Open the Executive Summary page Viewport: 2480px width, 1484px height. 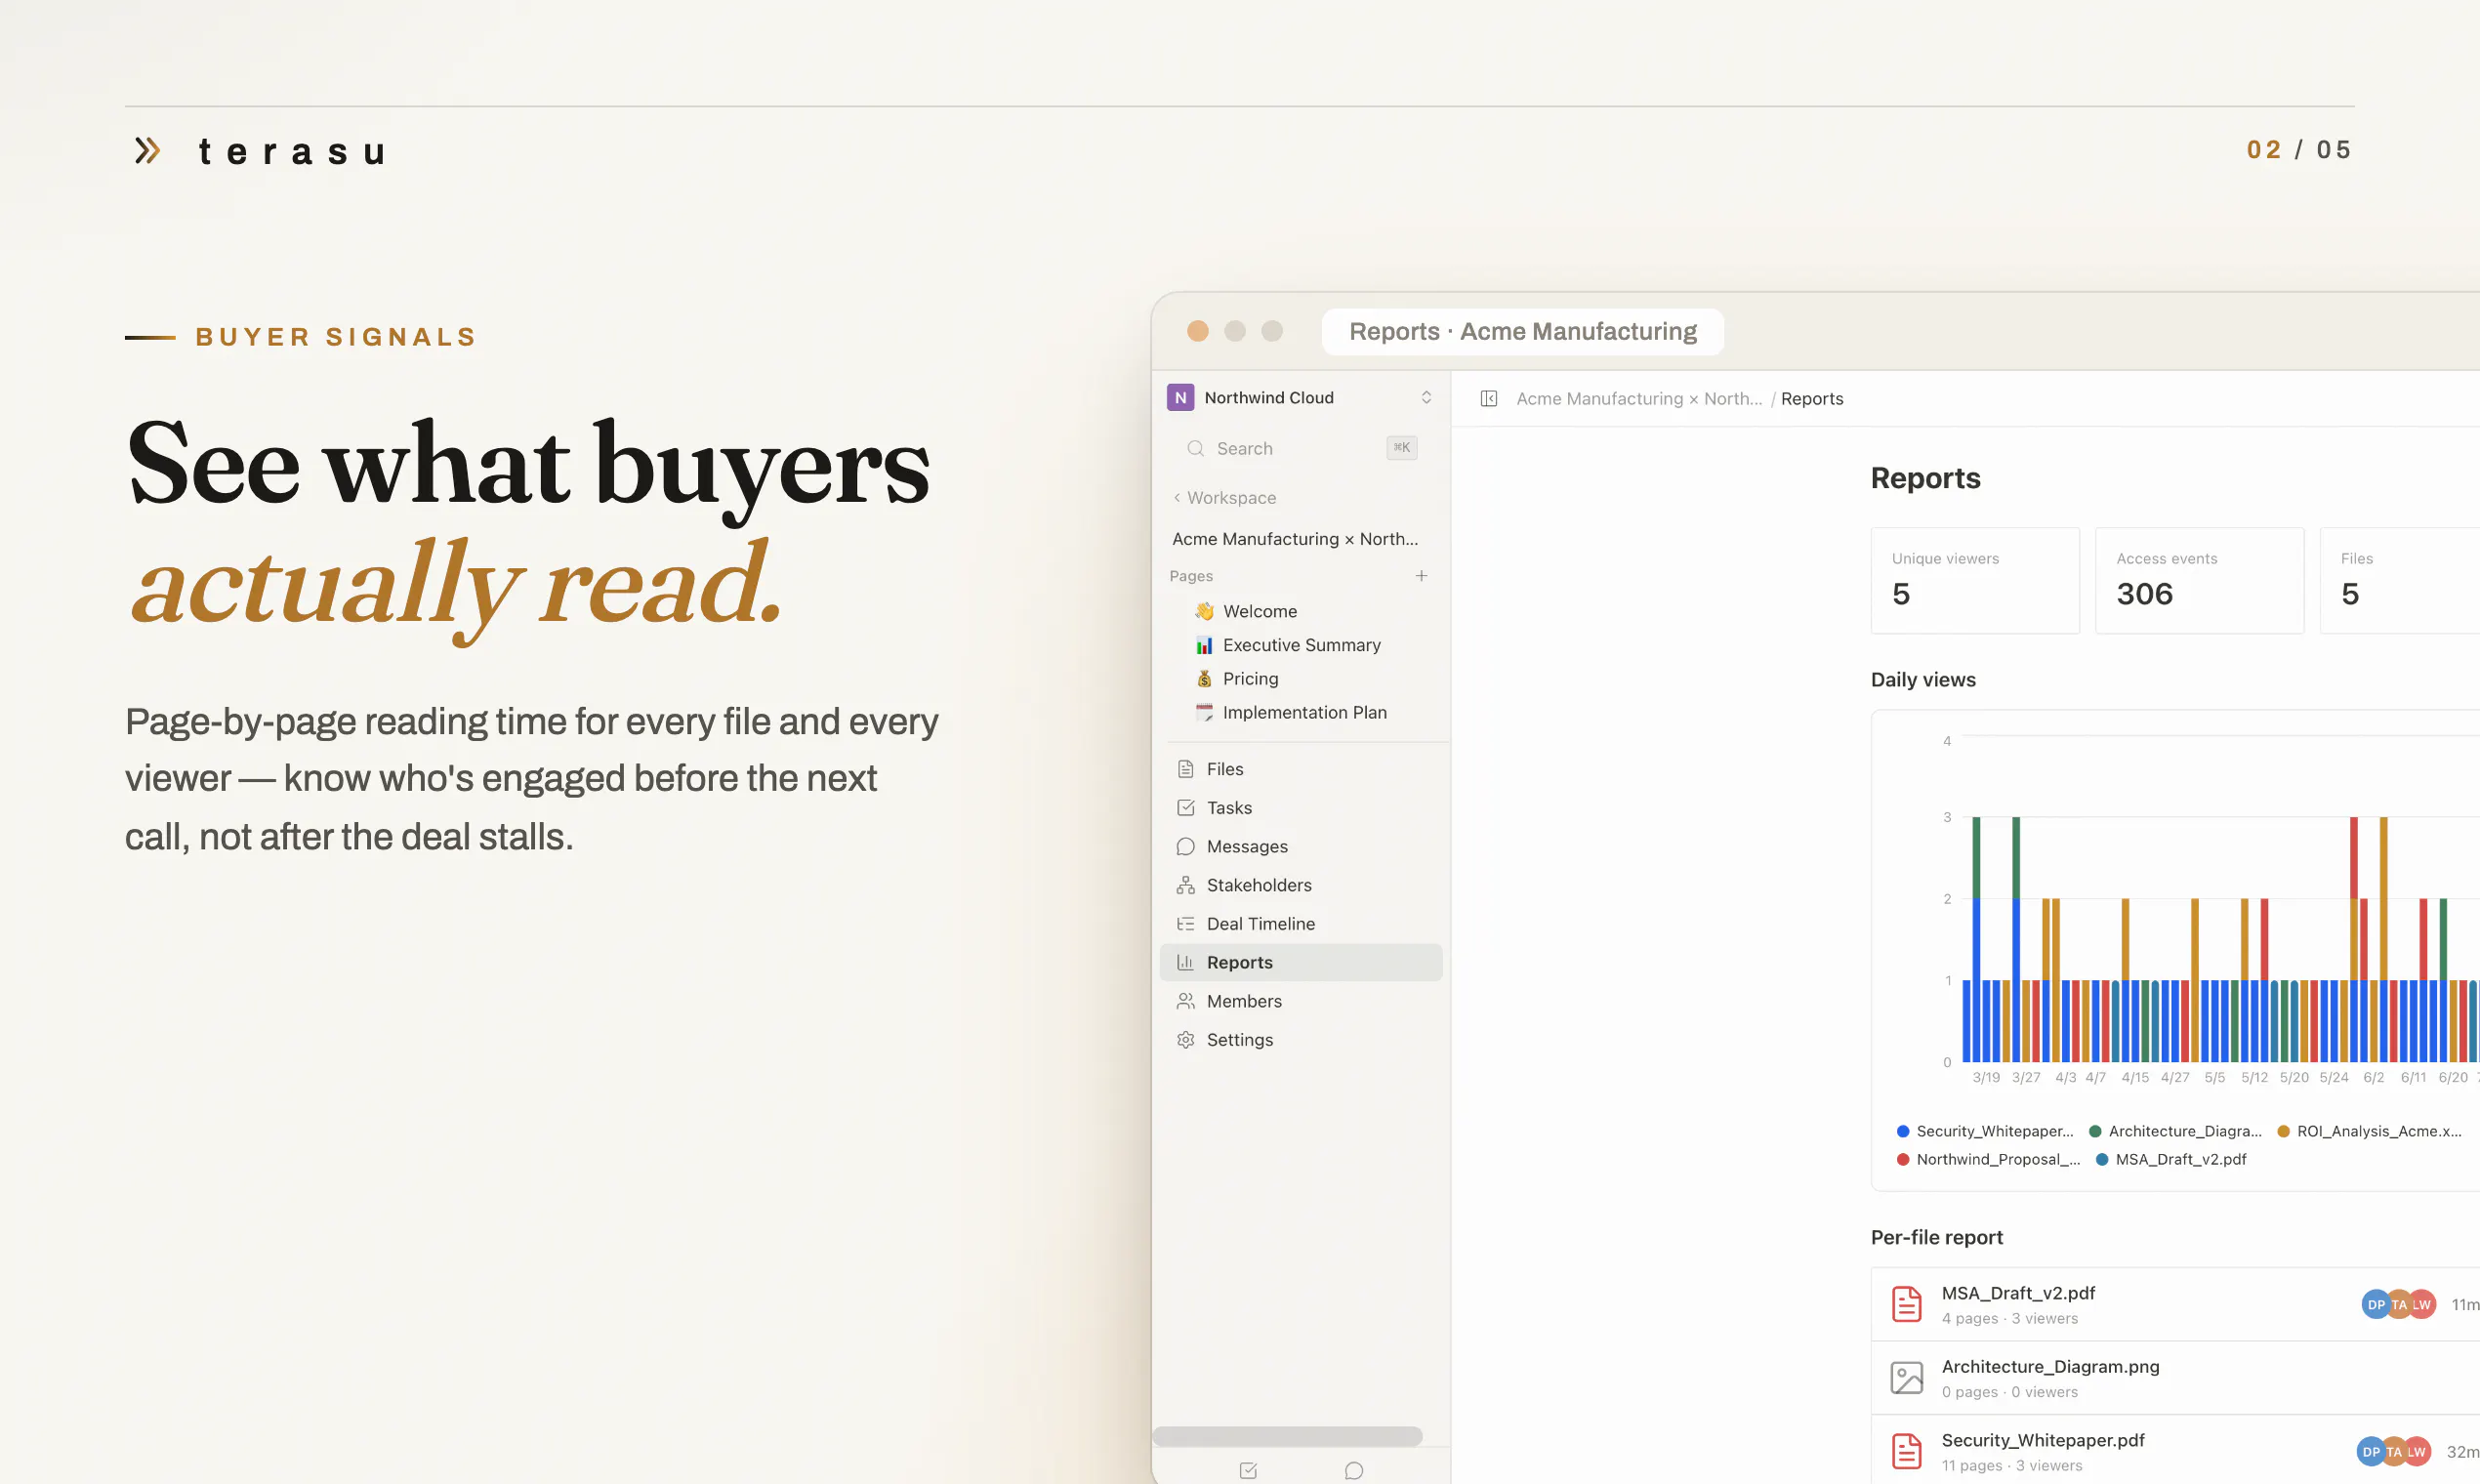1301,645
